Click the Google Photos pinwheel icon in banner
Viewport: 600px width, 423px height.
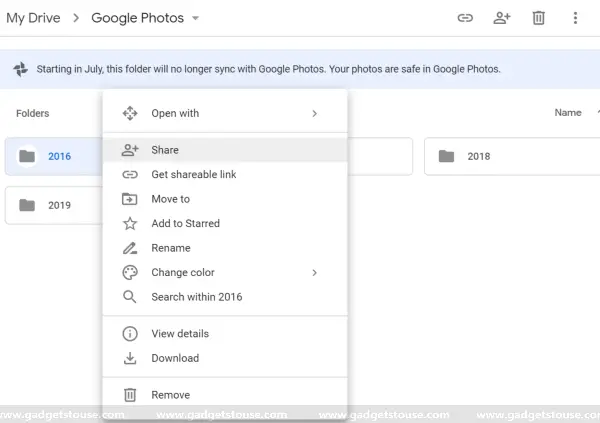[21, 69]
